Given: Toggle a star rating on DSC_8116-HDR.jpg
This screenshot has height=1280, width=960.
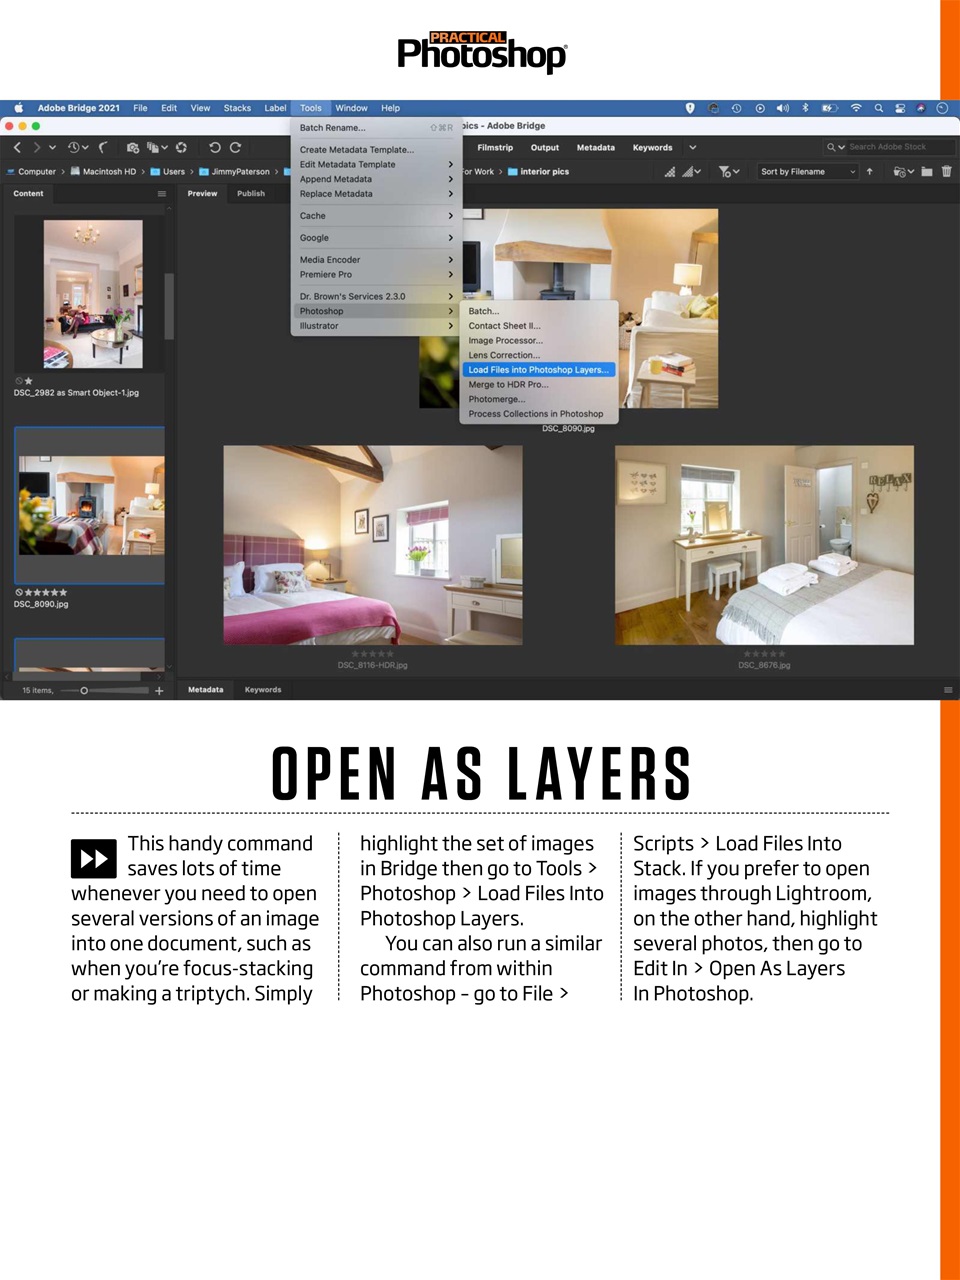Looking at the screenshot, I should [x=371, y=652].
